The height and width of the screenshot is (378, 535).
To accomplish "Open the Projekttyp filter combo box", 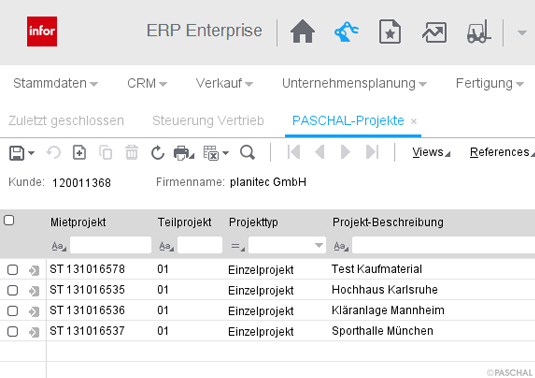I will pos(287,245).
